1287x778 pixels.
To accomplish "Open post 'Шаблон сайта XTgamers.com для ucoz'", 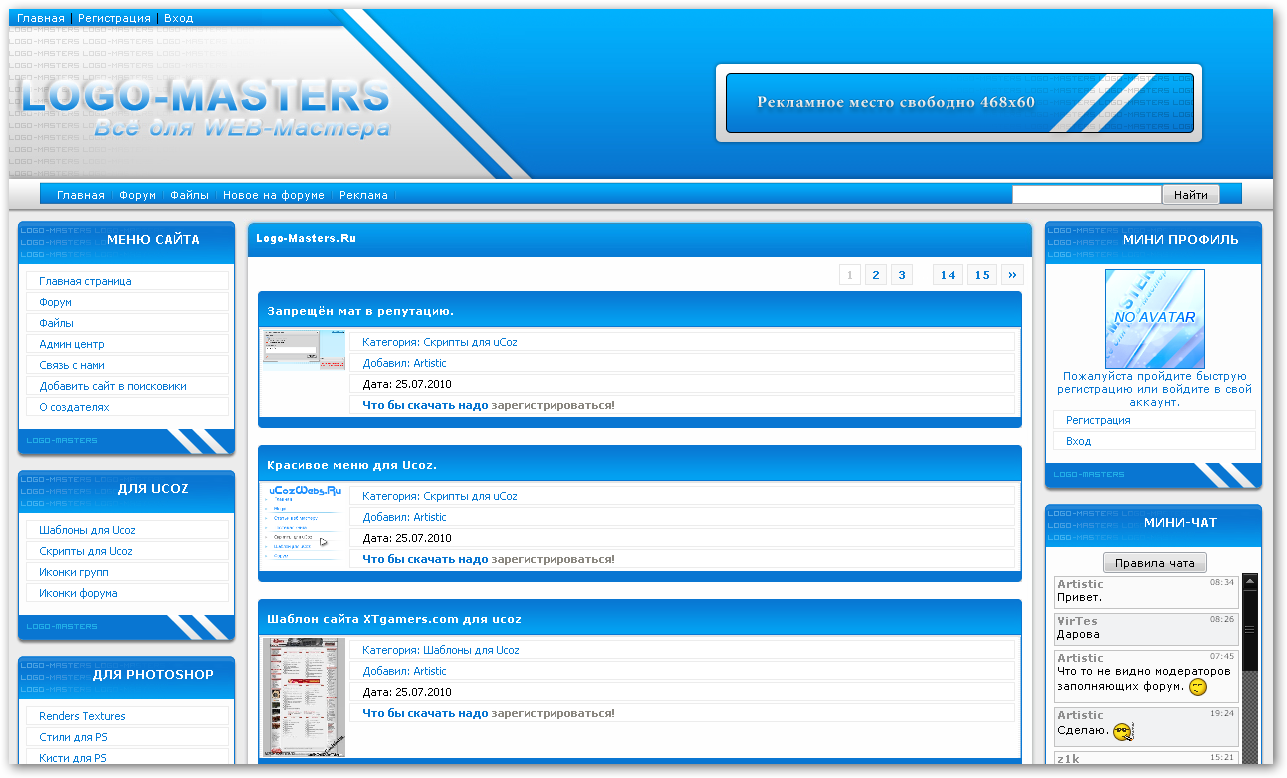I will tap(394, 619).
